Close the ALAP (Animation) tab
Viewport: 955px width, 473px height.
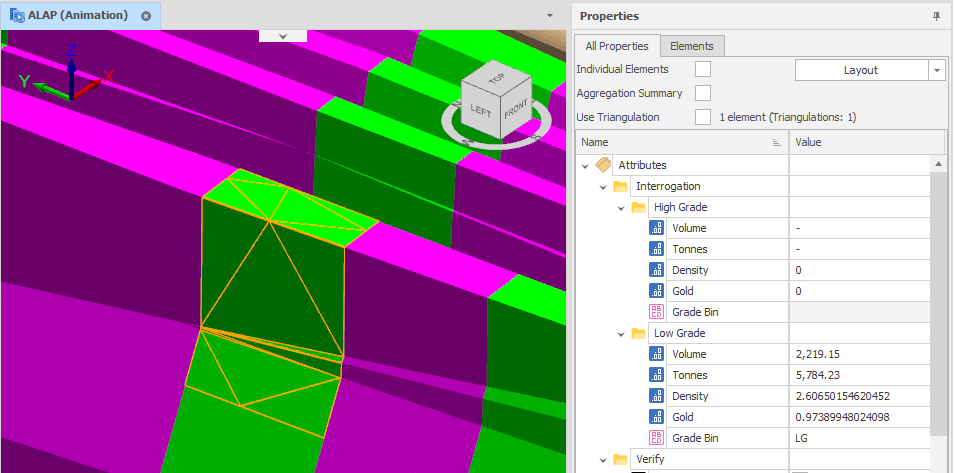(146, 16)
